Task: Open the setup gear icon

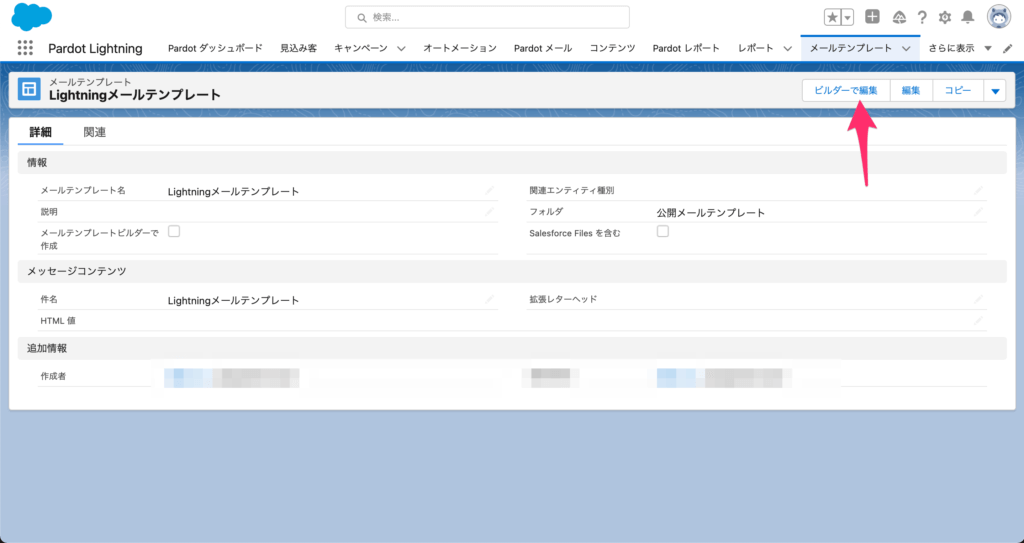Action: (x=944, y=18)
